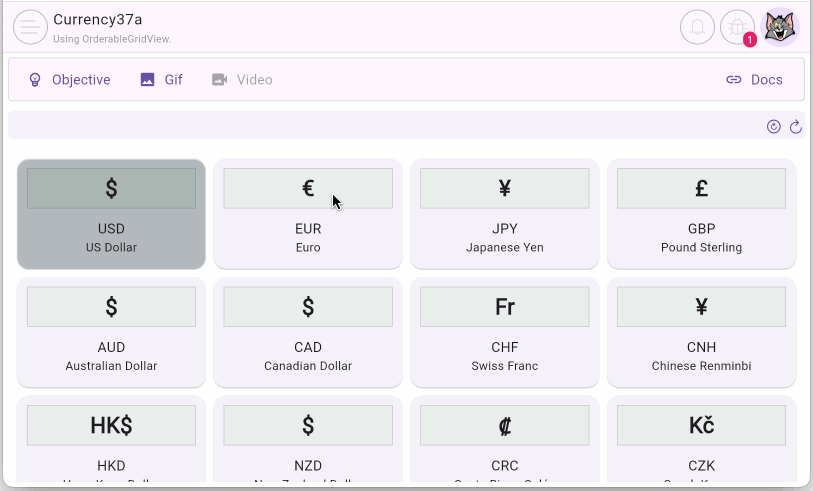Open the hamburger menu
Screen dimensions: 813x491
tap(30, 27)
